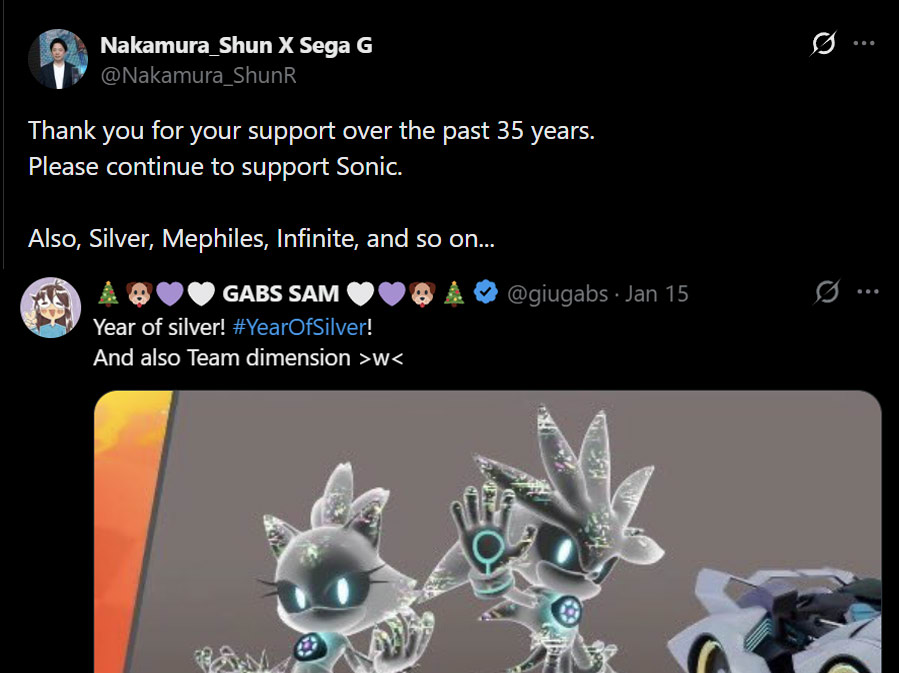Expand the attached Silver characters image
Image resolution: width=899 pixels, height=673 pixels.
coord(487,532)
